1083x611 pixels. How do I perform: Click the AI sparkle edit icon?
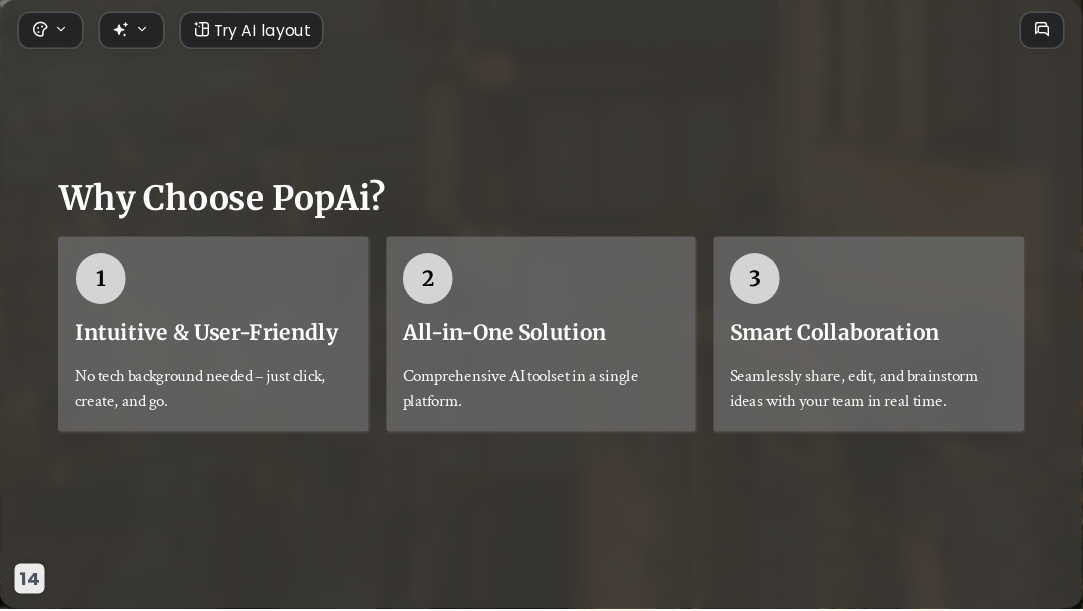121,30
